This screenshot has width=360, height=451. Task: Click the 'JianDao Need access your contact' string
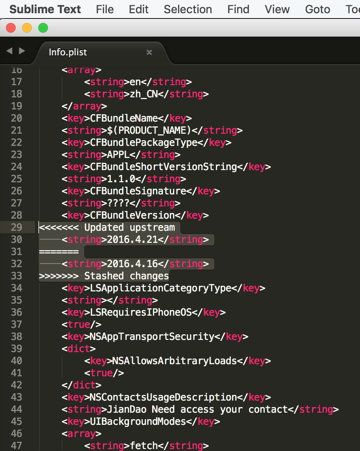[x=197, y=409]
